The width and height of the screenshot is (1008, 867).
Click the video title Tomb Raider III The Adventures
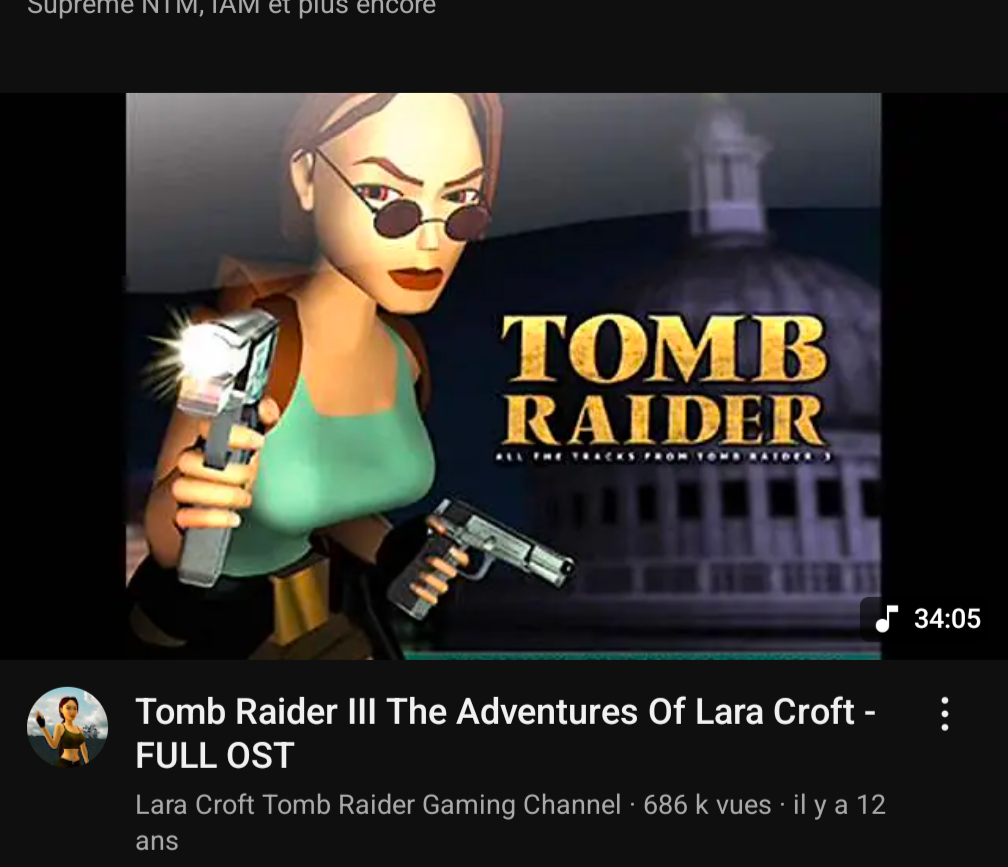505,712
